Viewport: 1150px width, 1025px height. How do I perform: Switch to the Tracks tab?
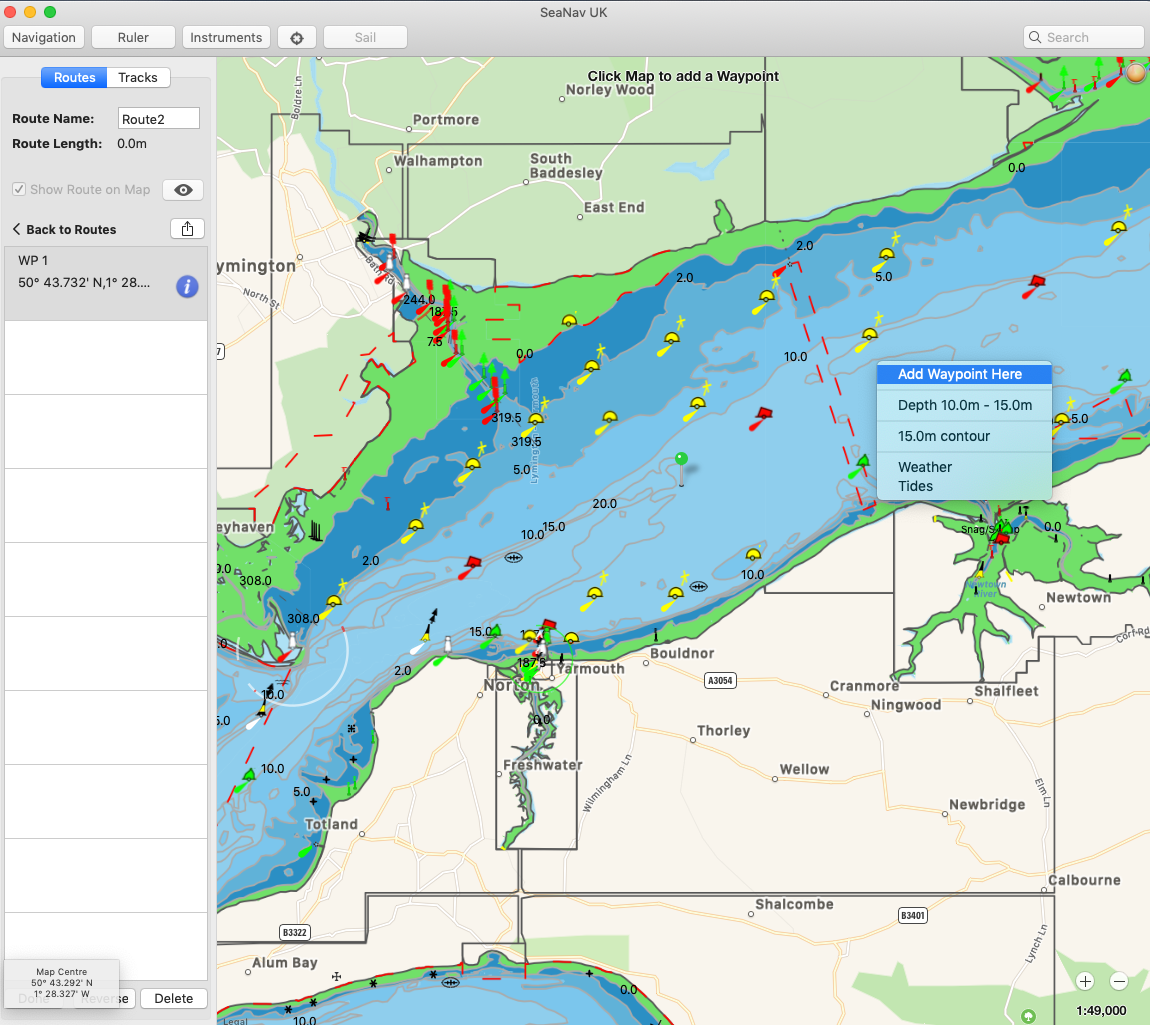pos(138,78)
